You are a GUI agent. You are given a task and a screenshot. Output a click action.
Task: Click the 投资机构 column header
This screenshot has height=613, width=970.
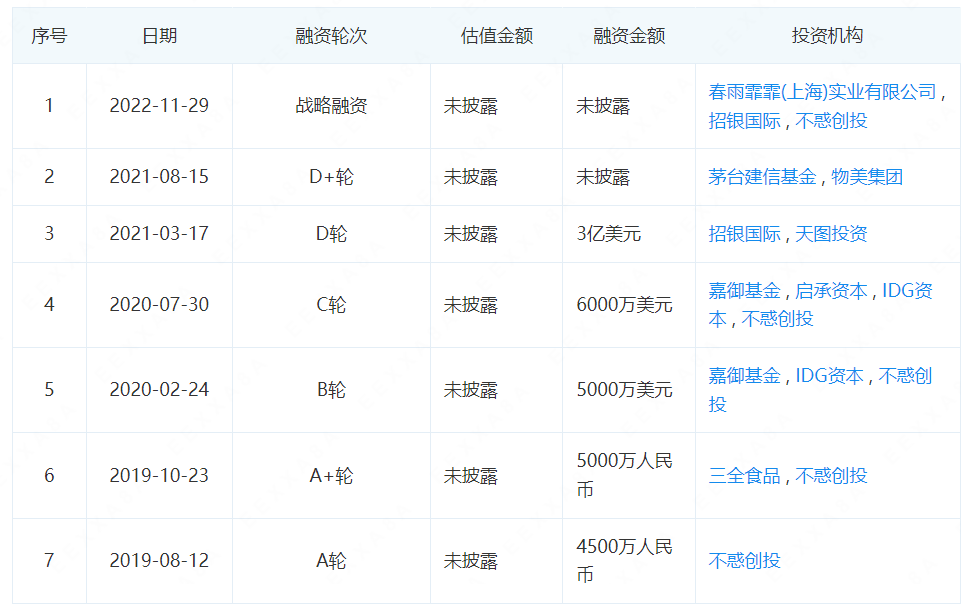click(x=827, y=36)
